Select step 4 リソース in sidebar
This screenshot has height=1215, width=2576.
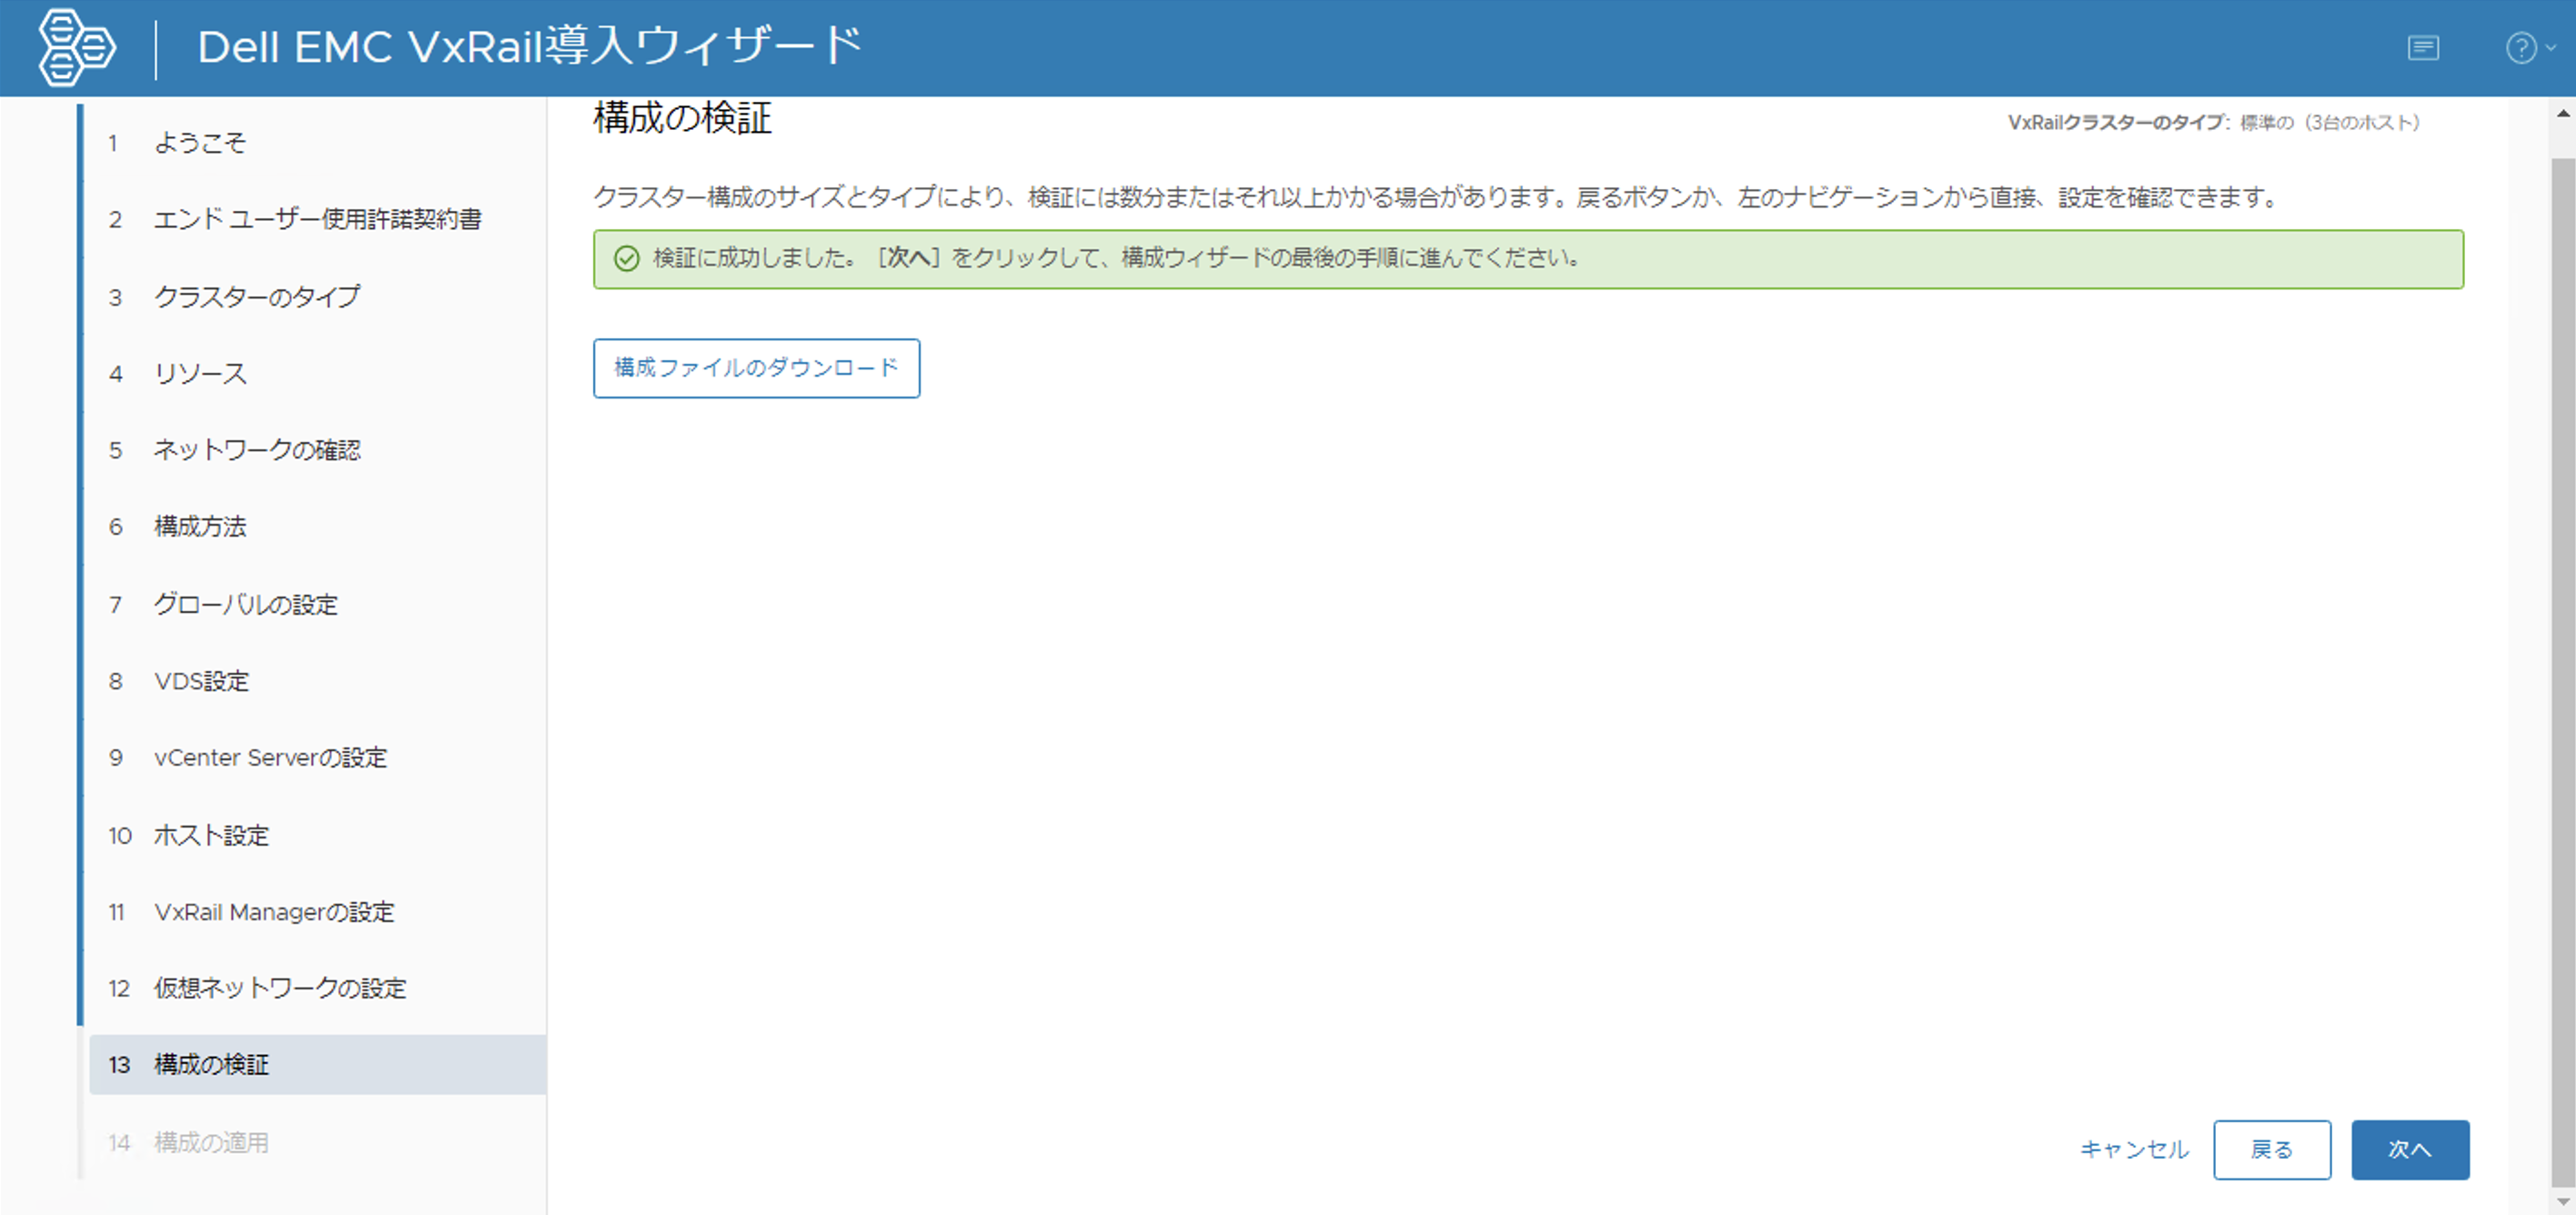200,374
